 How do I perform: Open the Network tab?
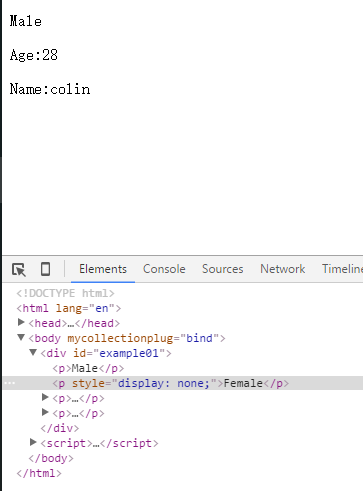(283, 269)
